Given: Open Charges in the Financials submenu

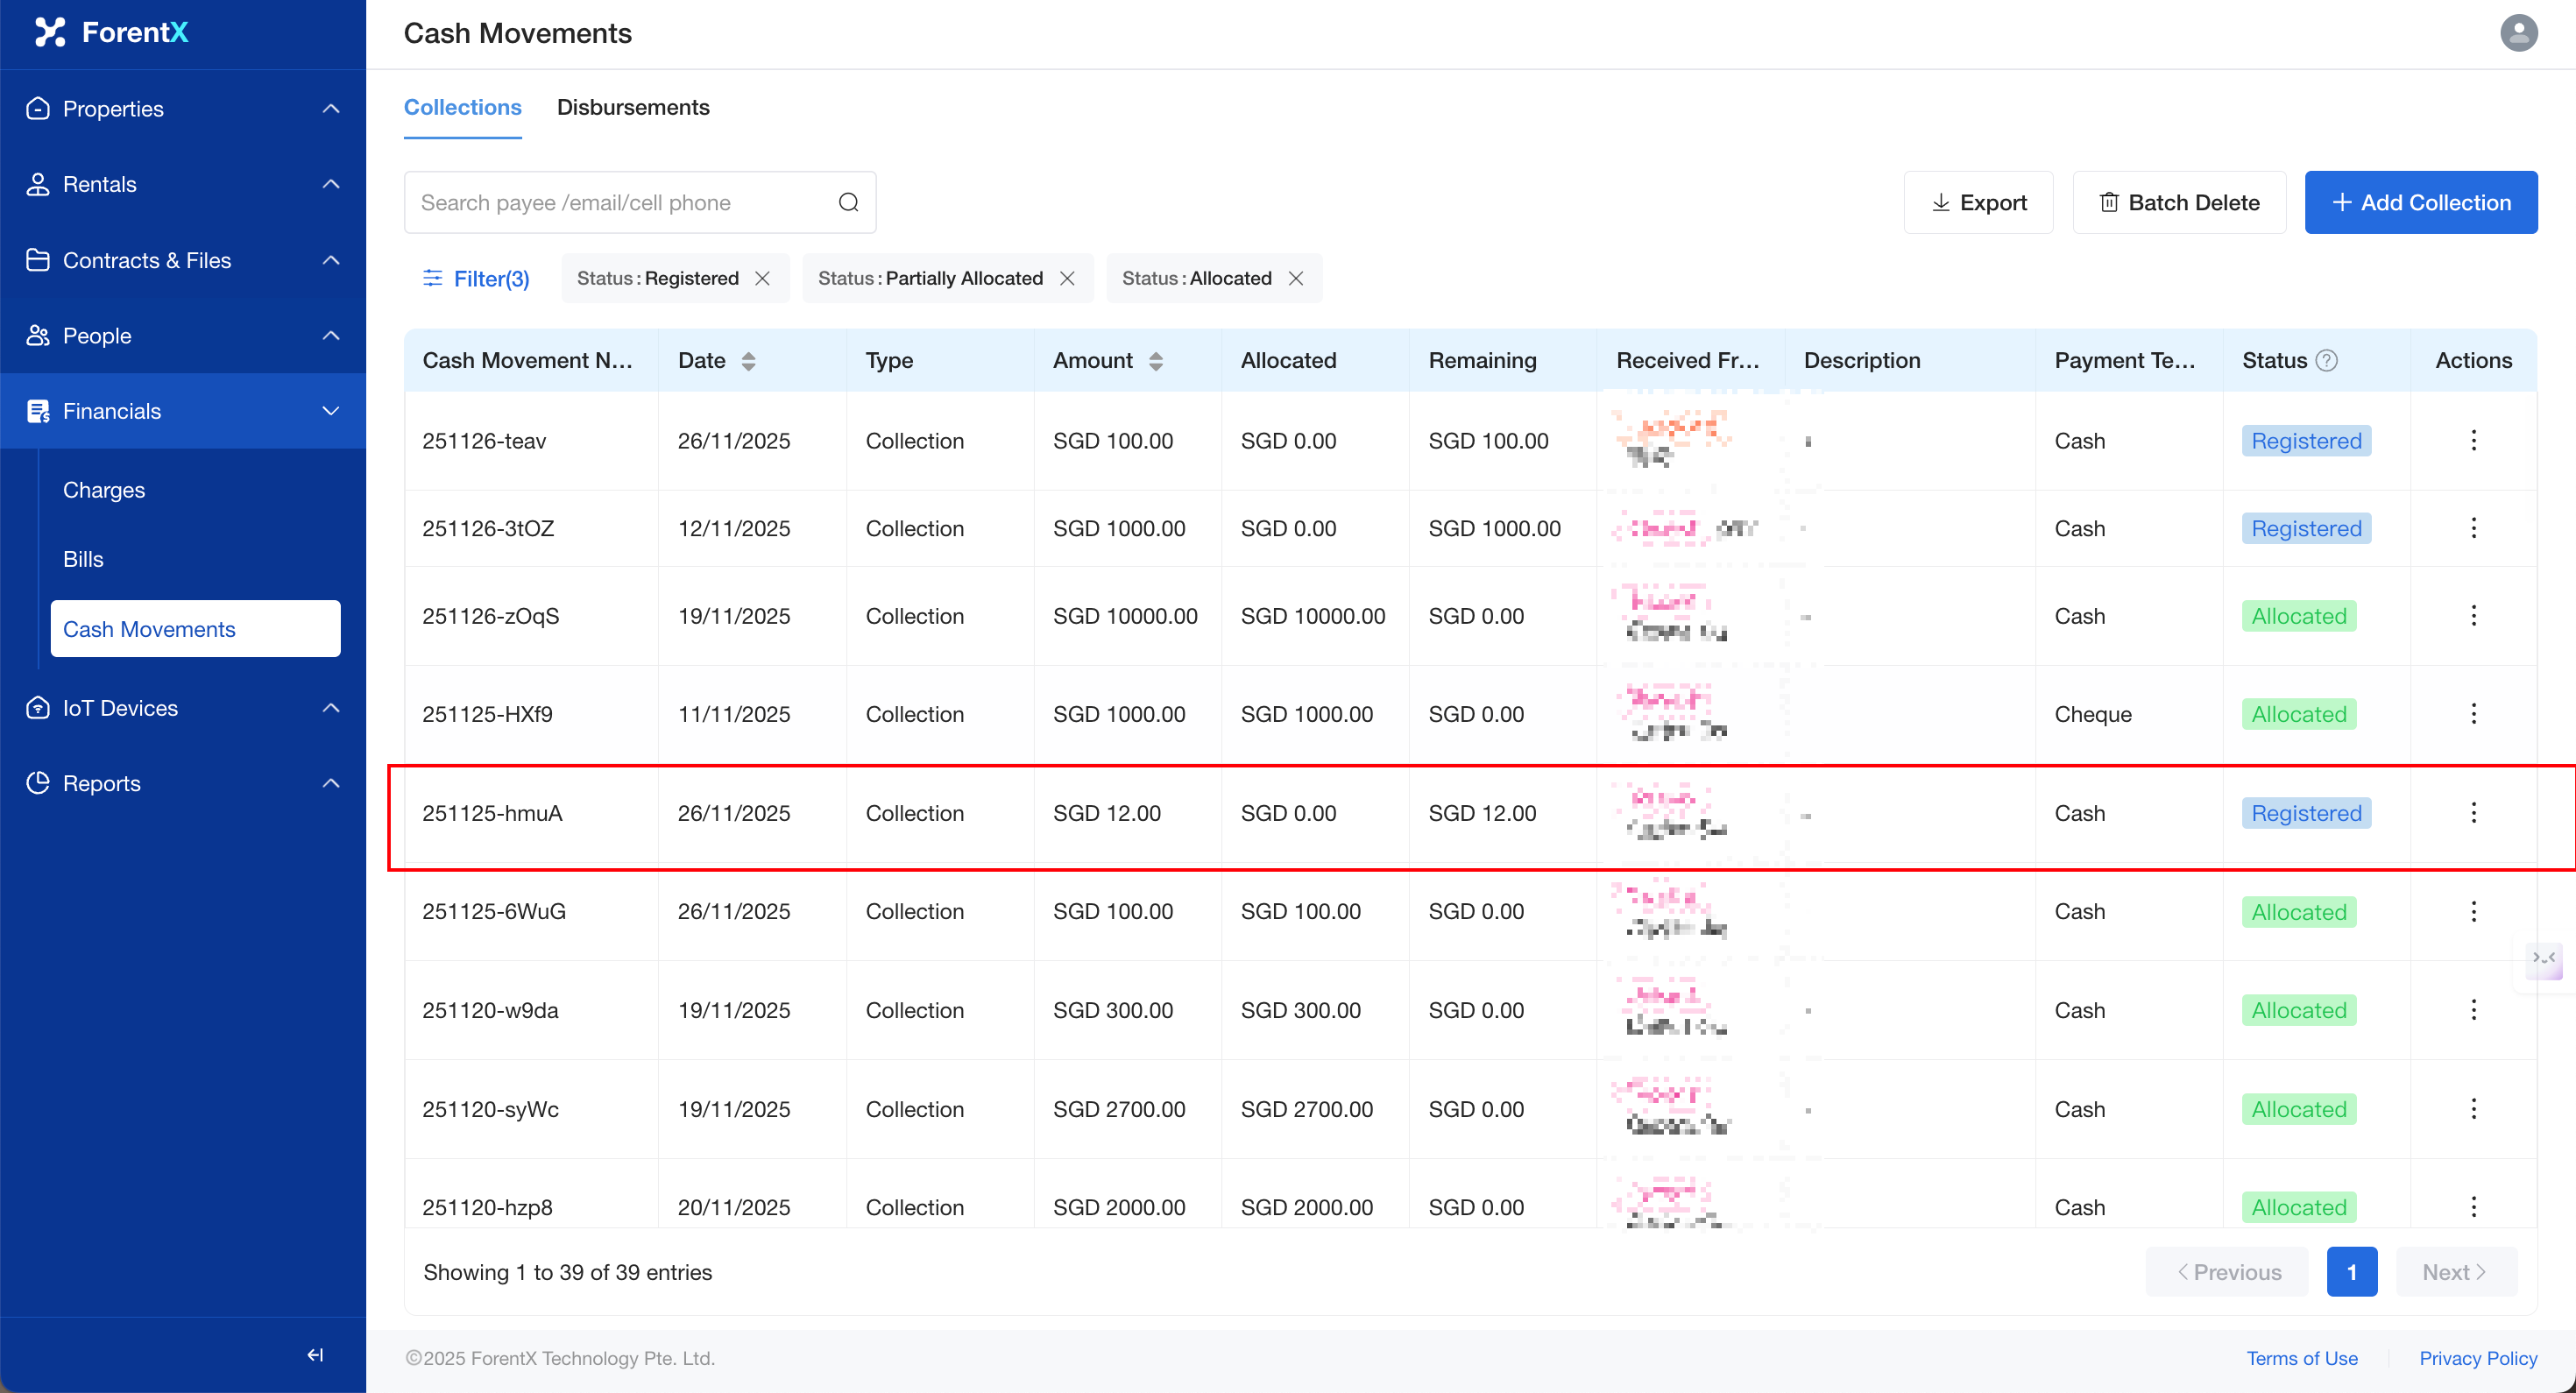Looking at the screenshot, I should [104, 490].
